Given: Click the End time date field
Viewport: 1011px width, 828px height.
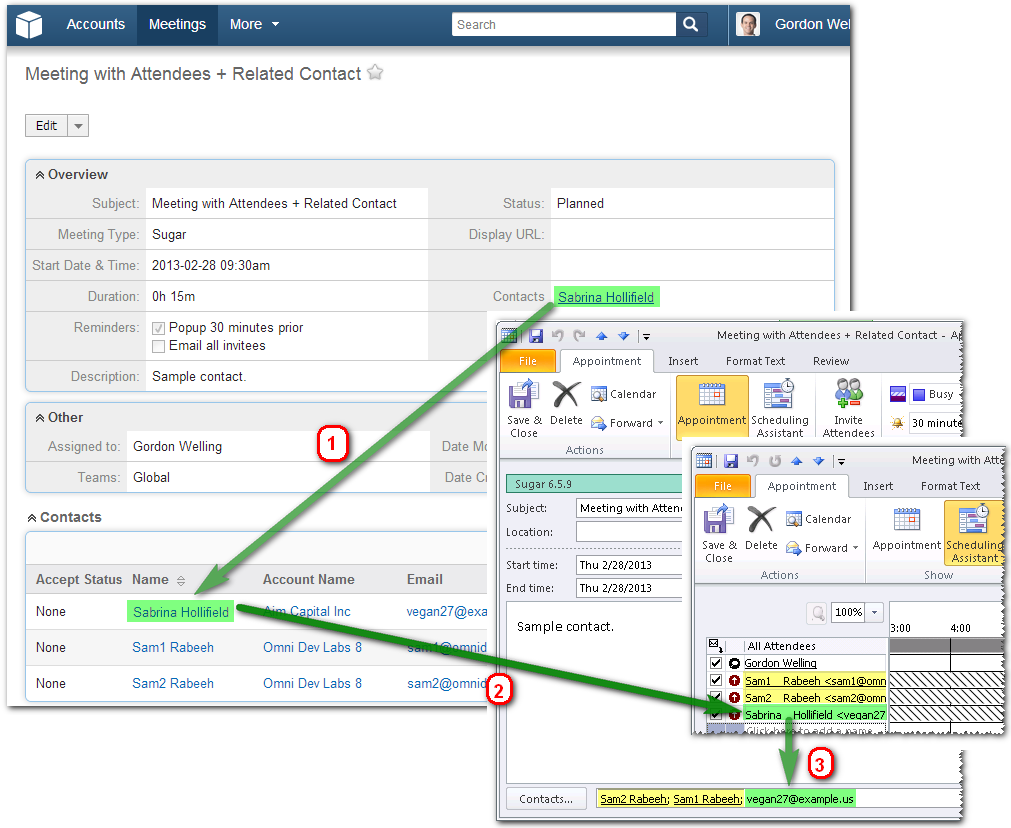Looking at the screenshot, I should pos(629,588).
